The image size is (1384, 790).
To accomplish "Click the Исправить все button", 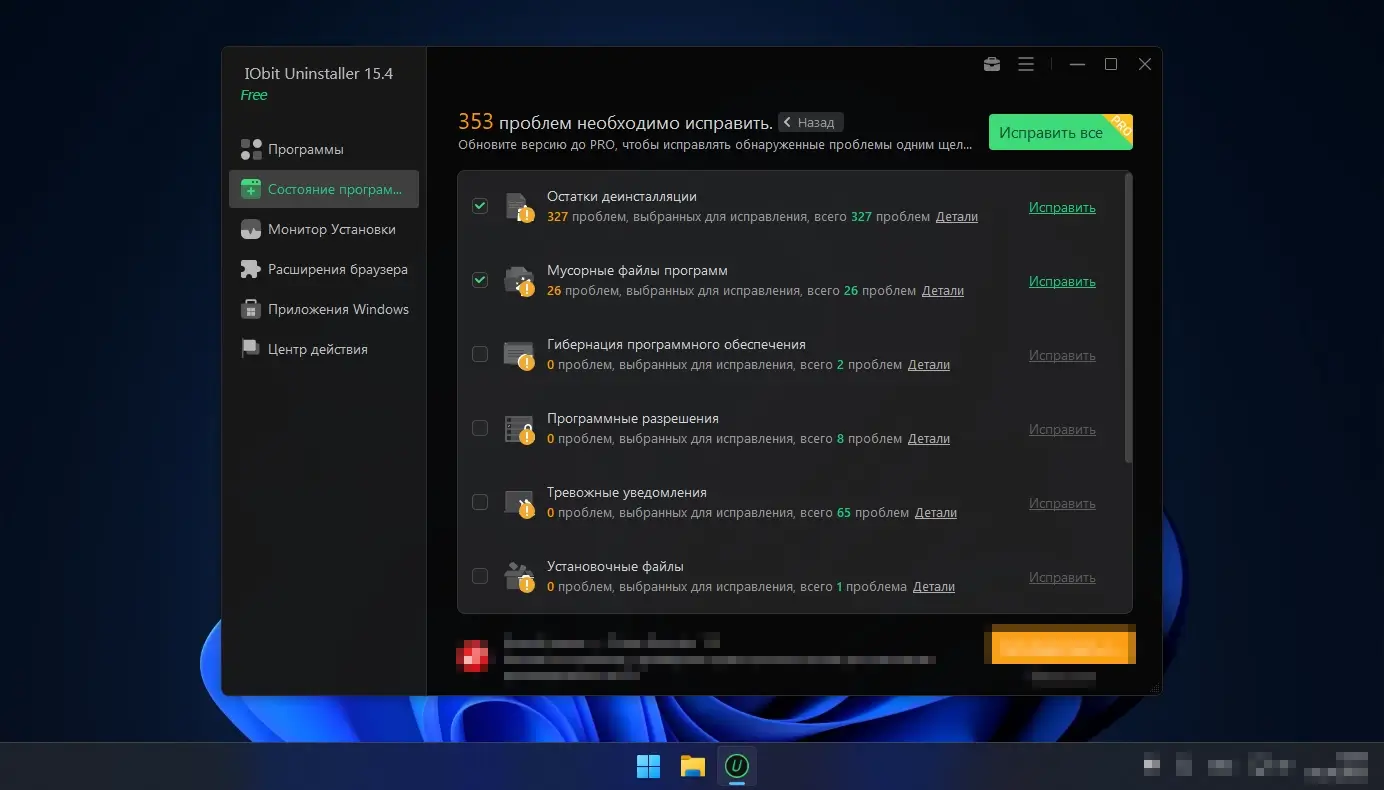I will tap(1061, 132).
